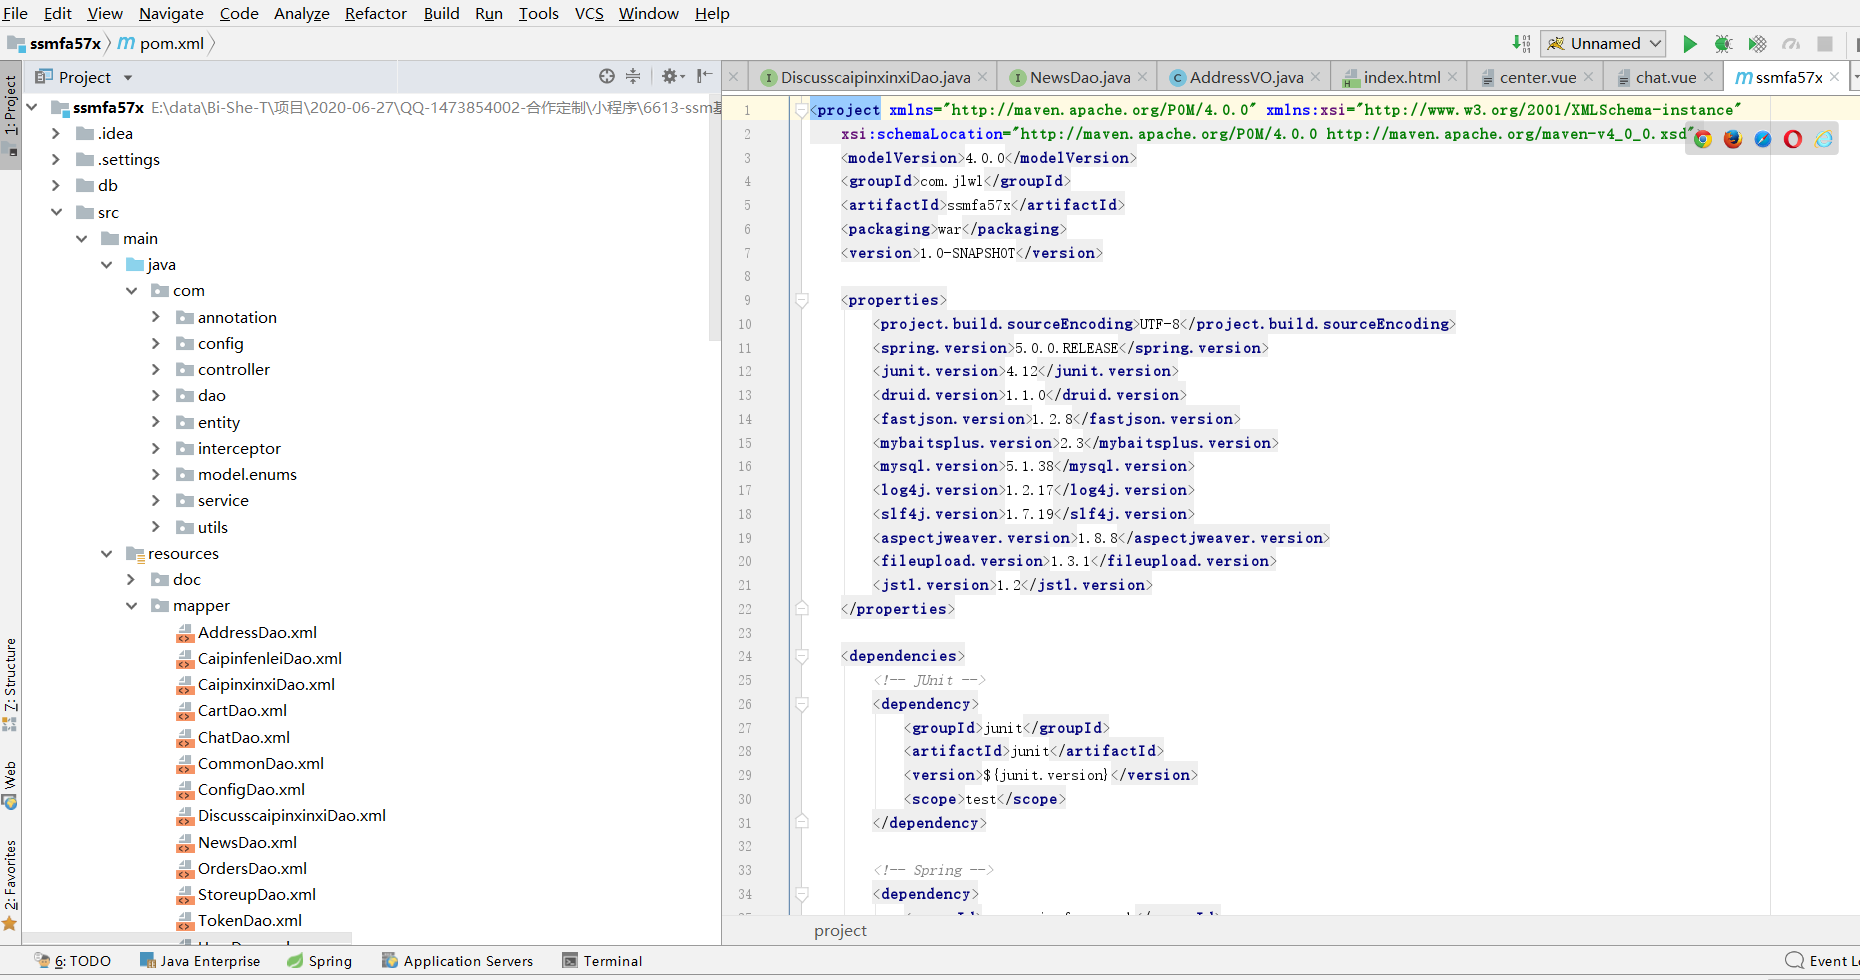
Task: Expand the controller package
Action: 155,369
